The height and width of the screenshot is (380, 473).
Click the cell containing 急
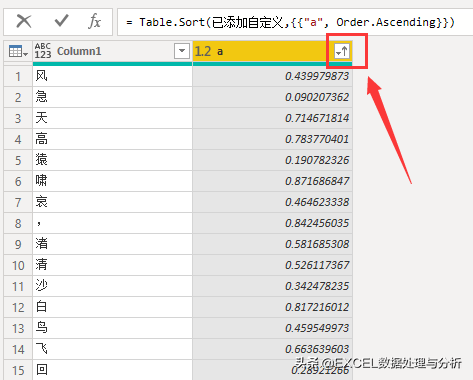112,97
